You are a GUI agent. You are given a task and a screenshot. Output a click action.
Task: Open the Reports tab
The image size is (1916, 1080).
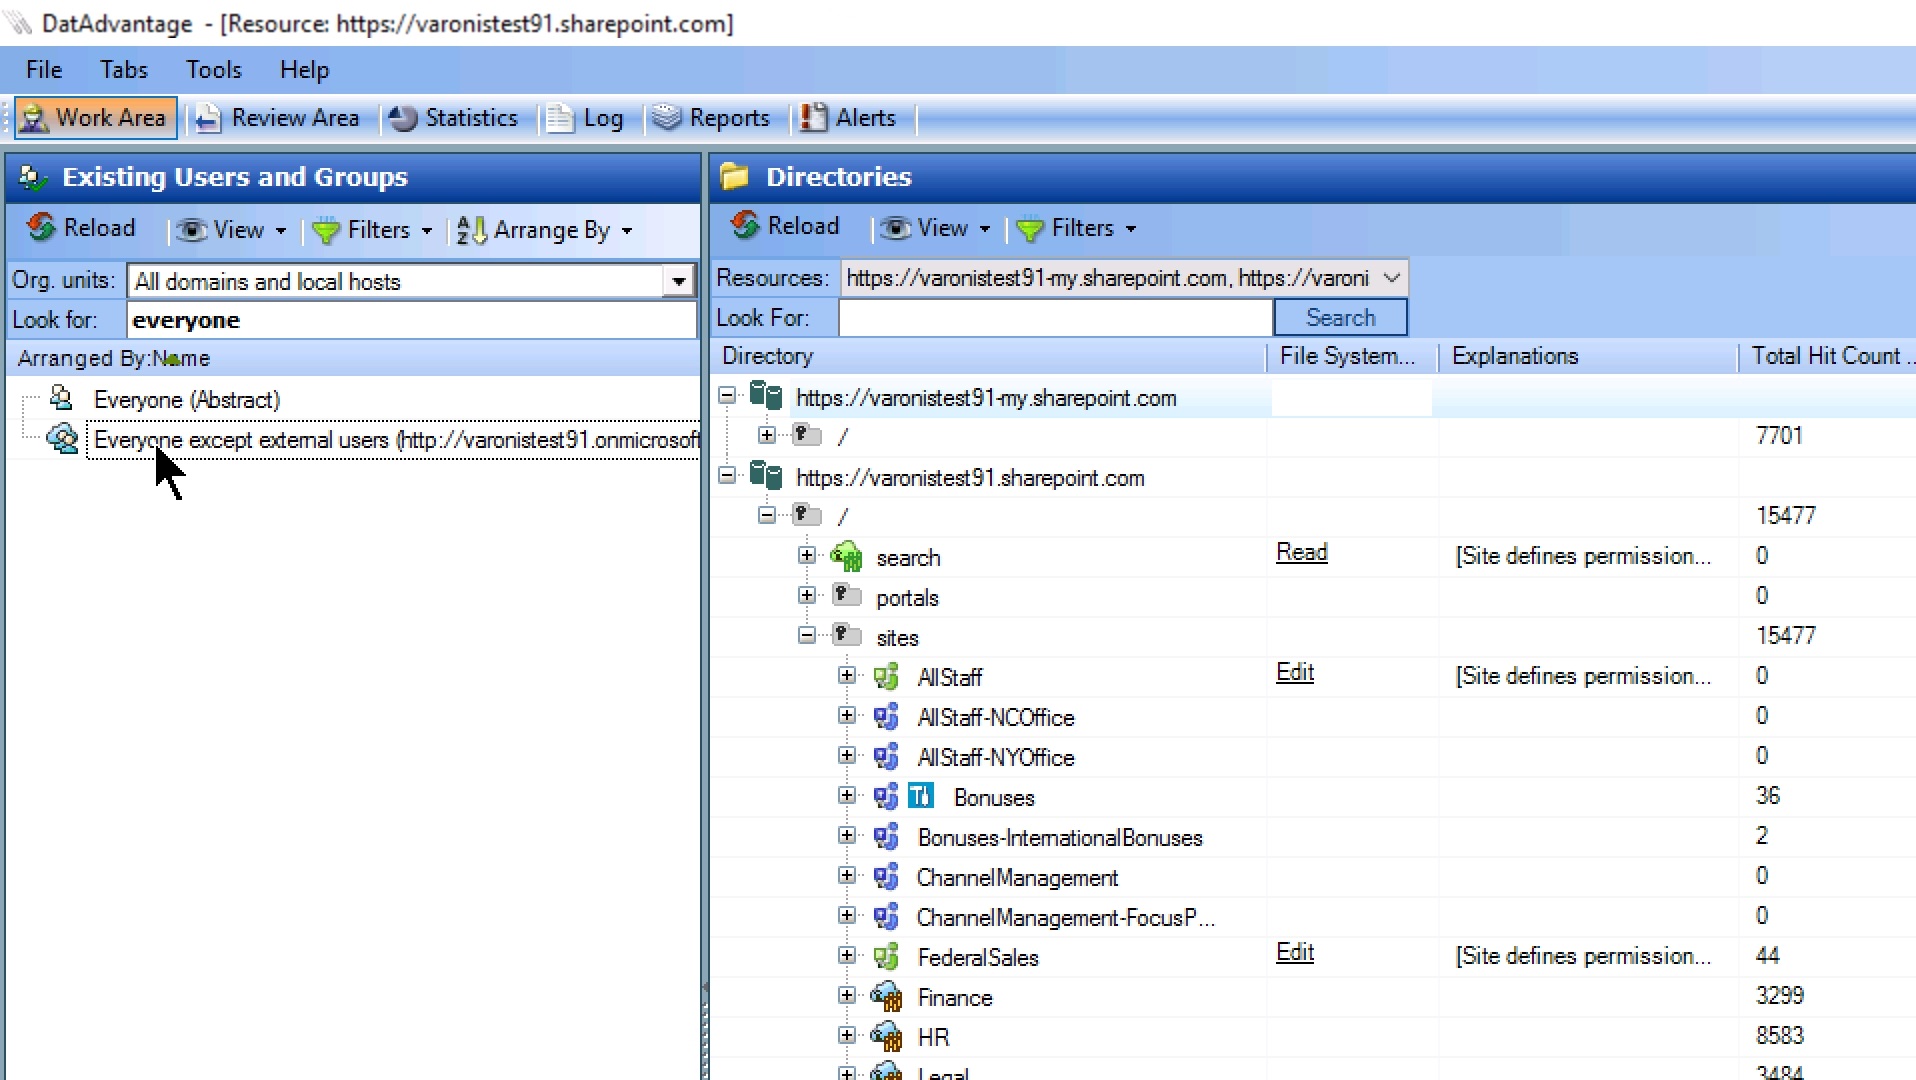tap(712, 118)
